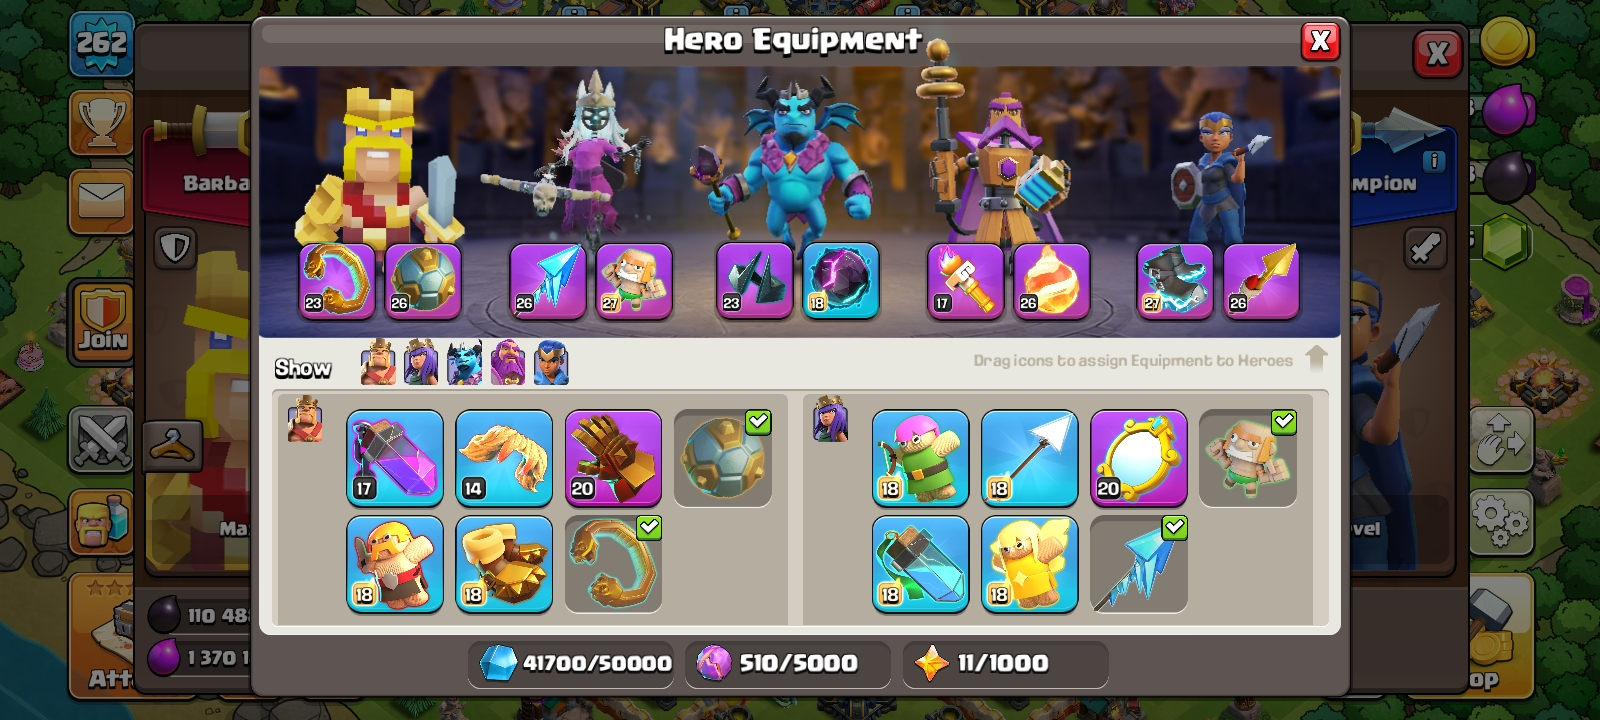Tap the glowy ore counter 510/5000
This screenshot has height=720, width=1600.
point(787,663)
